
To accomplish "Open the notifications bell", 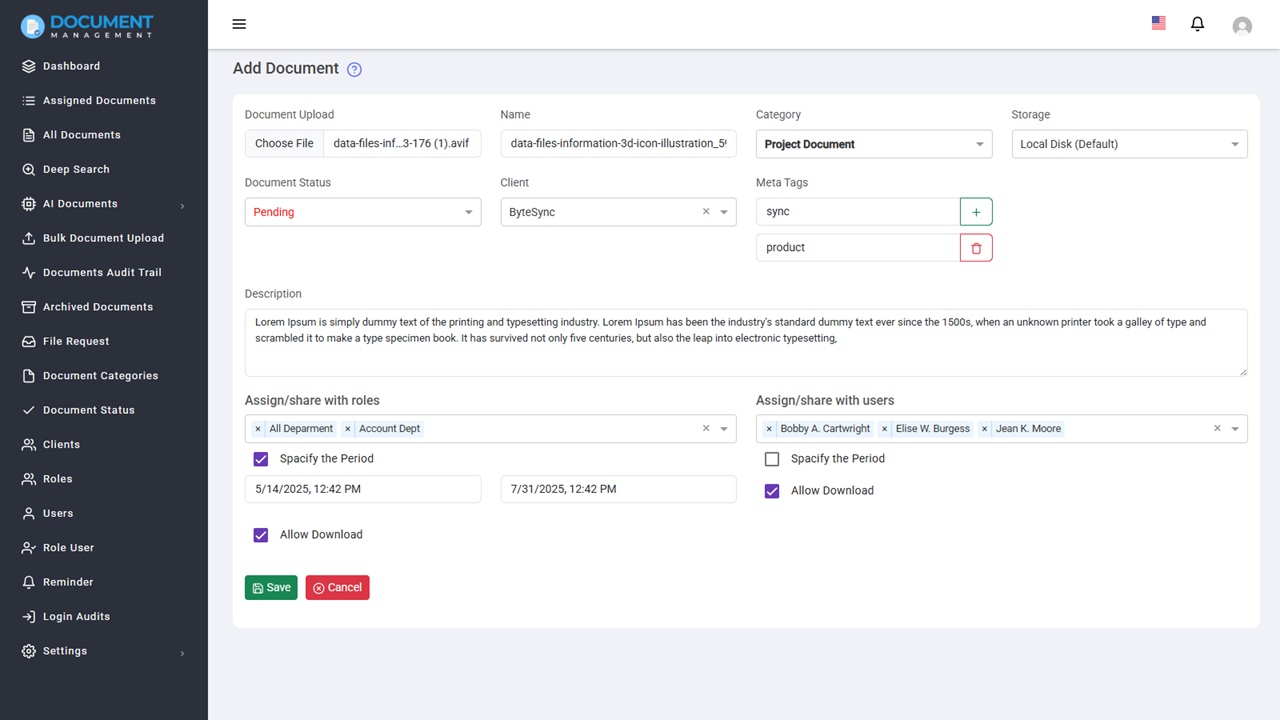I will coord(1197,24).
